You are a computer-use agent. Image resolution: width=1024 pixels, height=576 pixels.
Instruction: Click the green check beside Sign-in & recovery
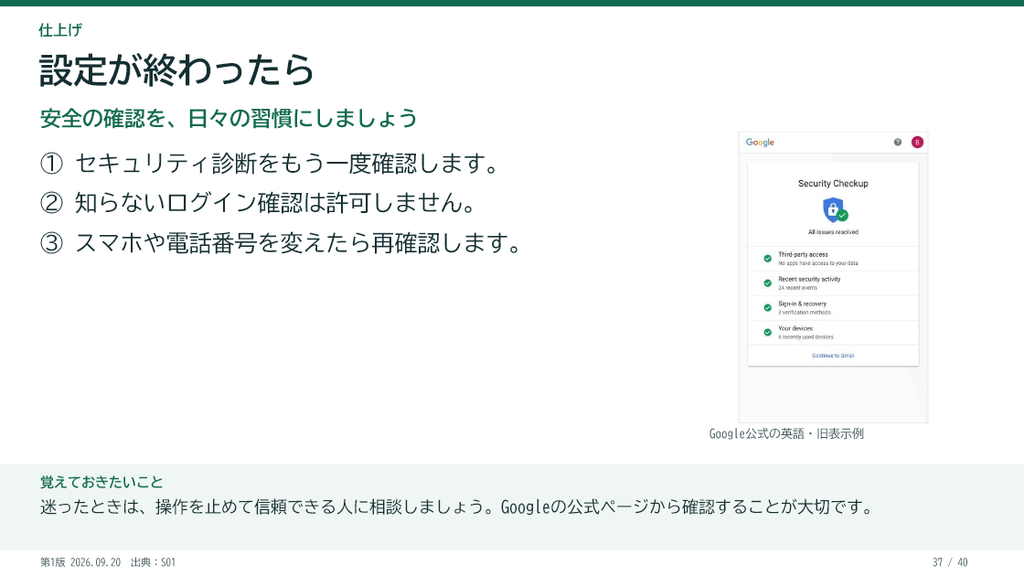pyautogui.click(x=767, y=308)
